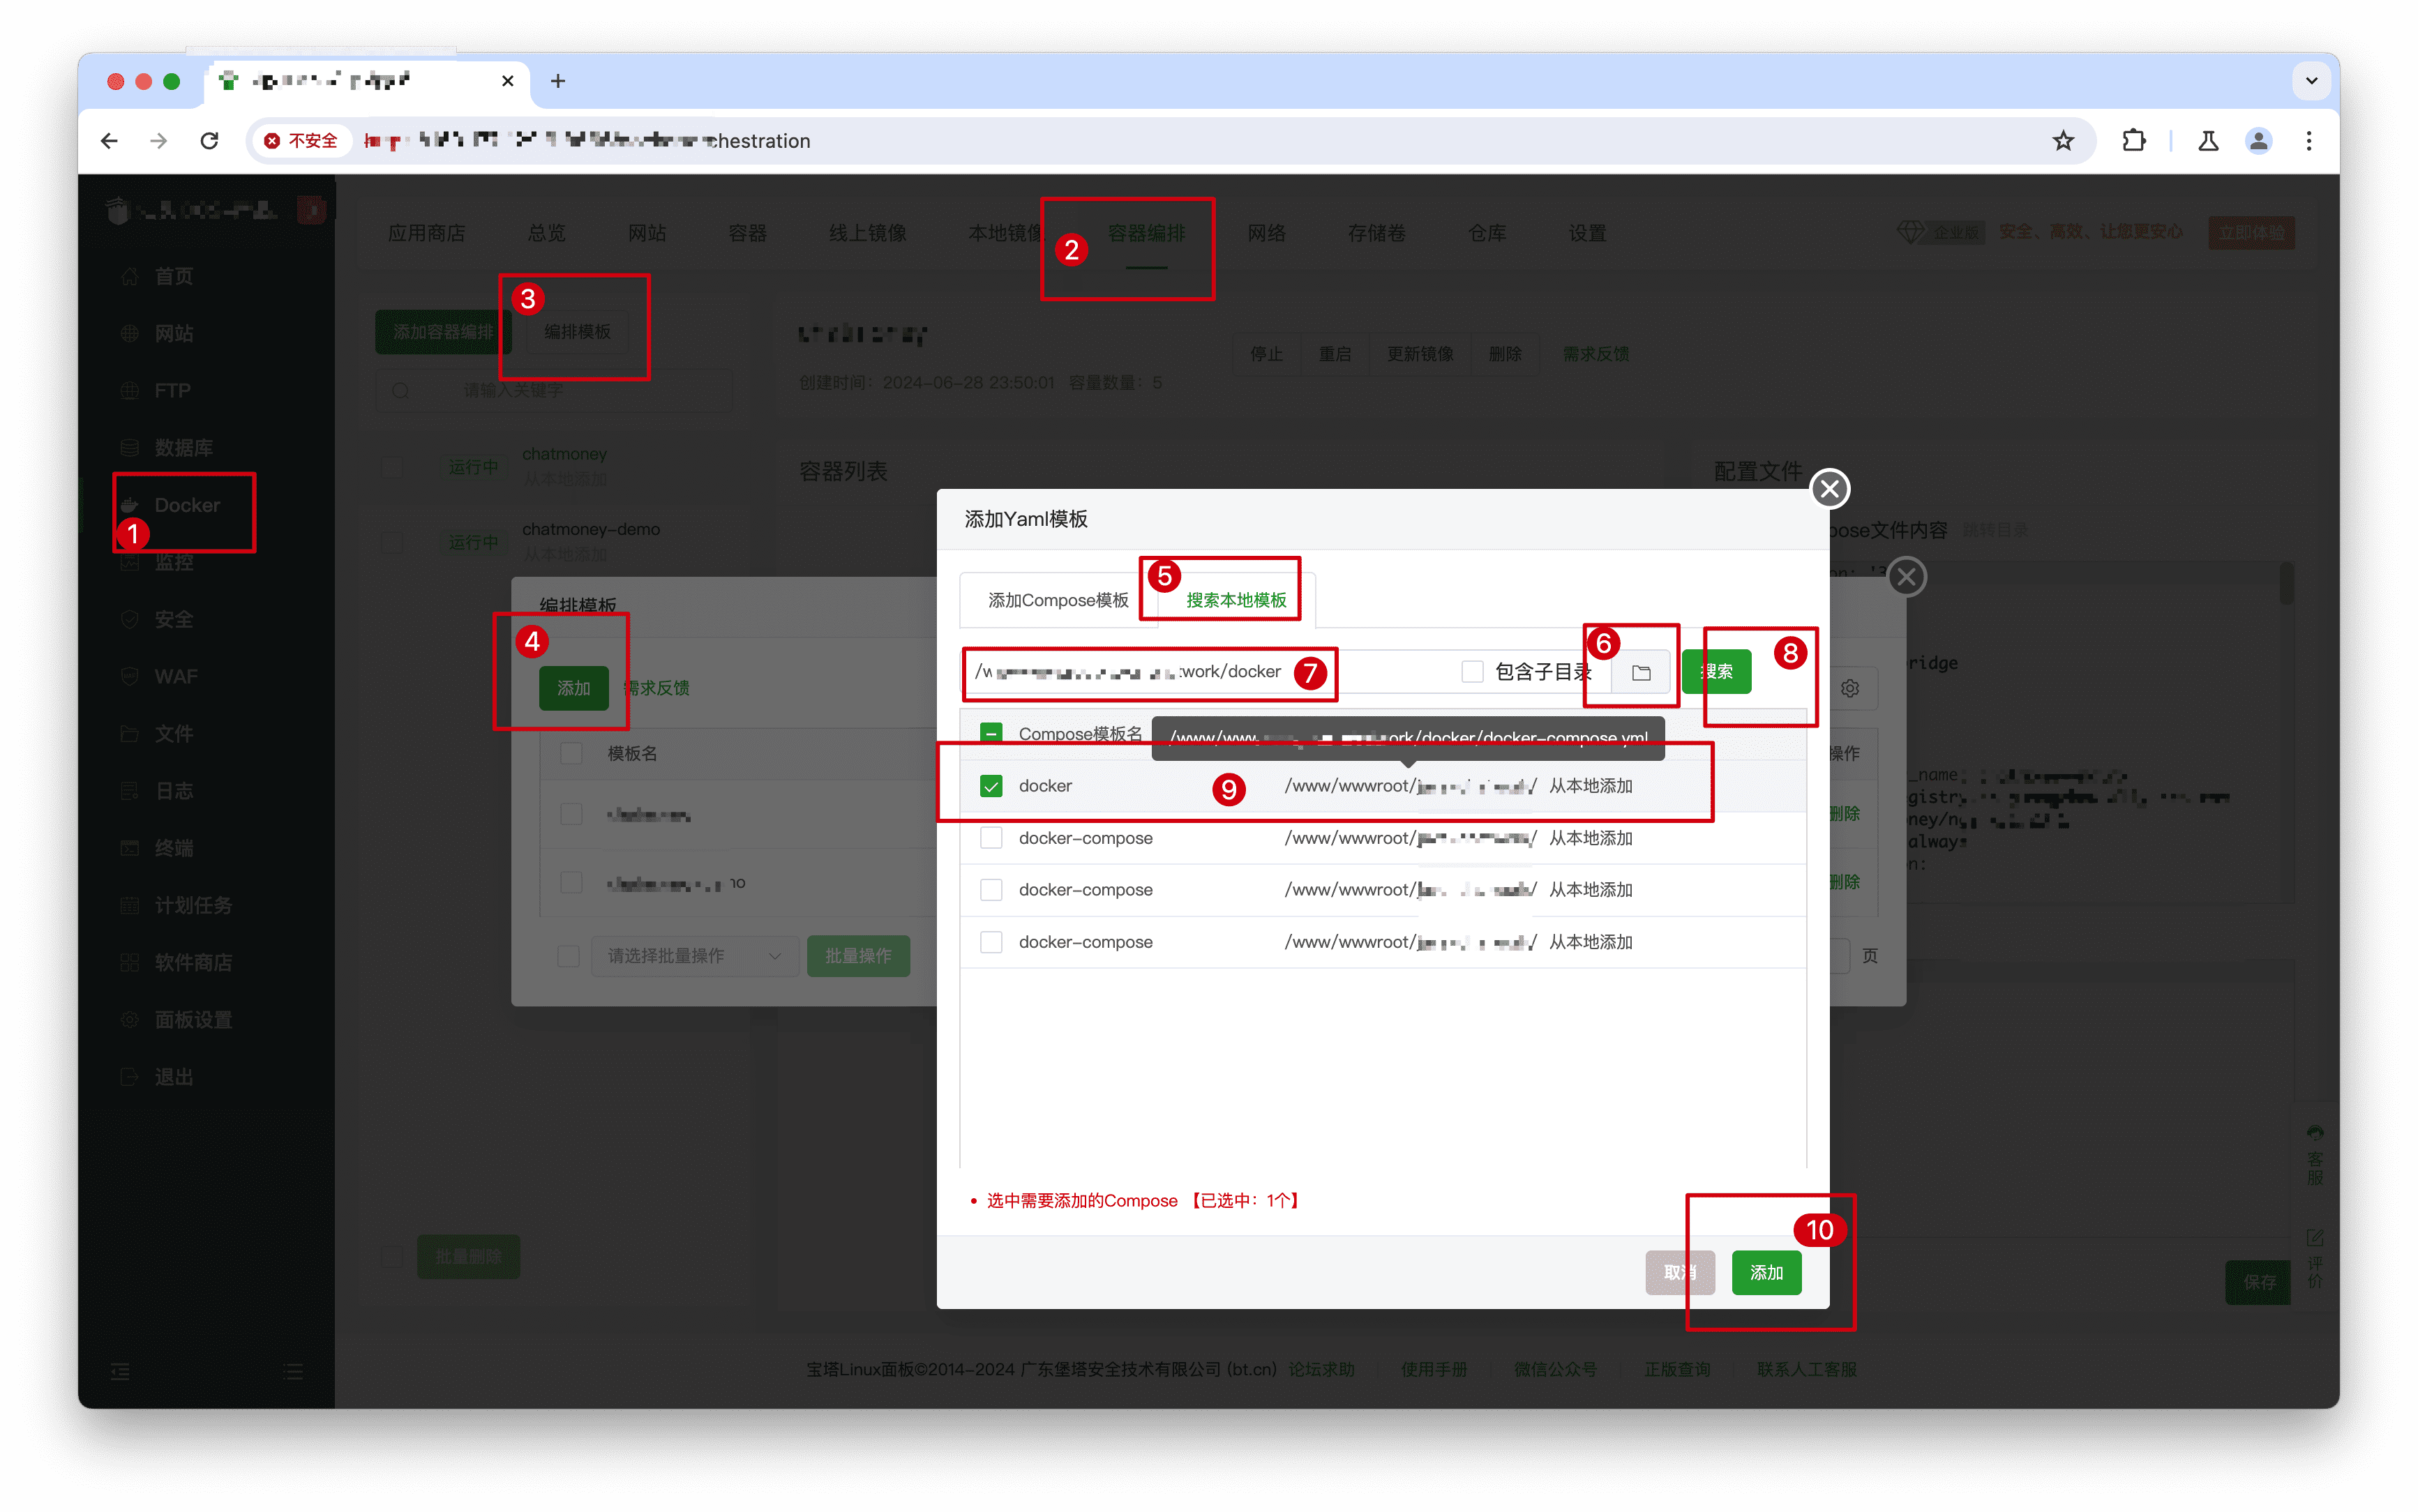The image size is (2418, 1512).
Task: Check the chatmoney row checkbox
Action: click(392, 467)
